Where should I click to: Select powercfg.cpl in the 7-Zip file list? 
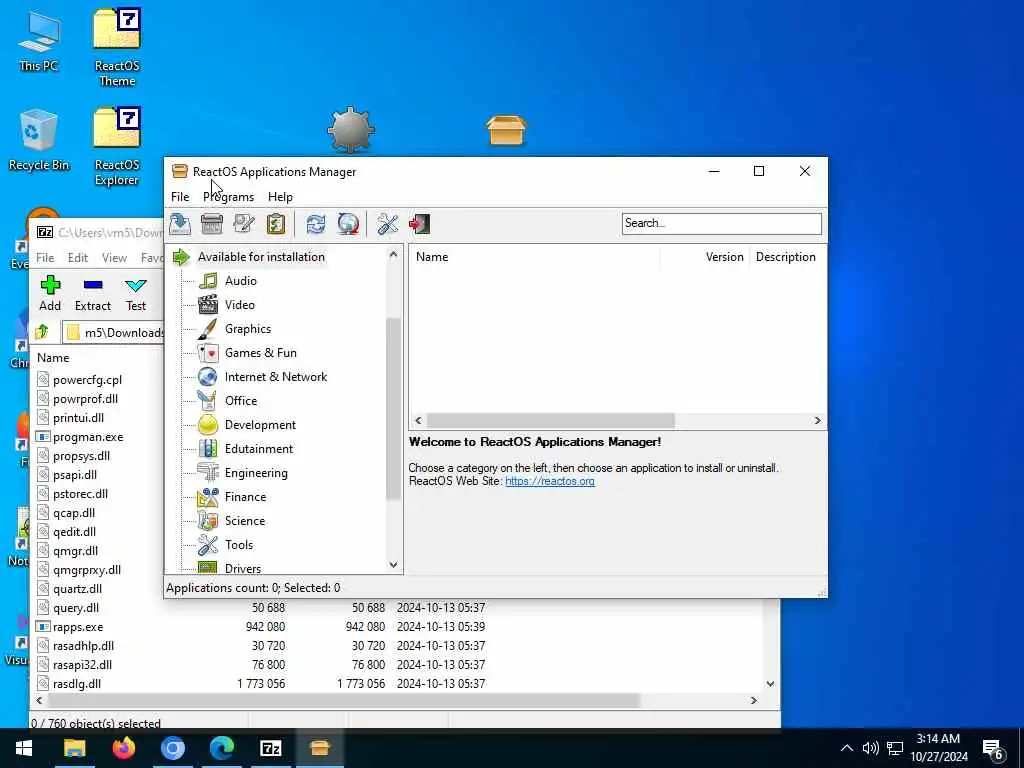point(88,379)
